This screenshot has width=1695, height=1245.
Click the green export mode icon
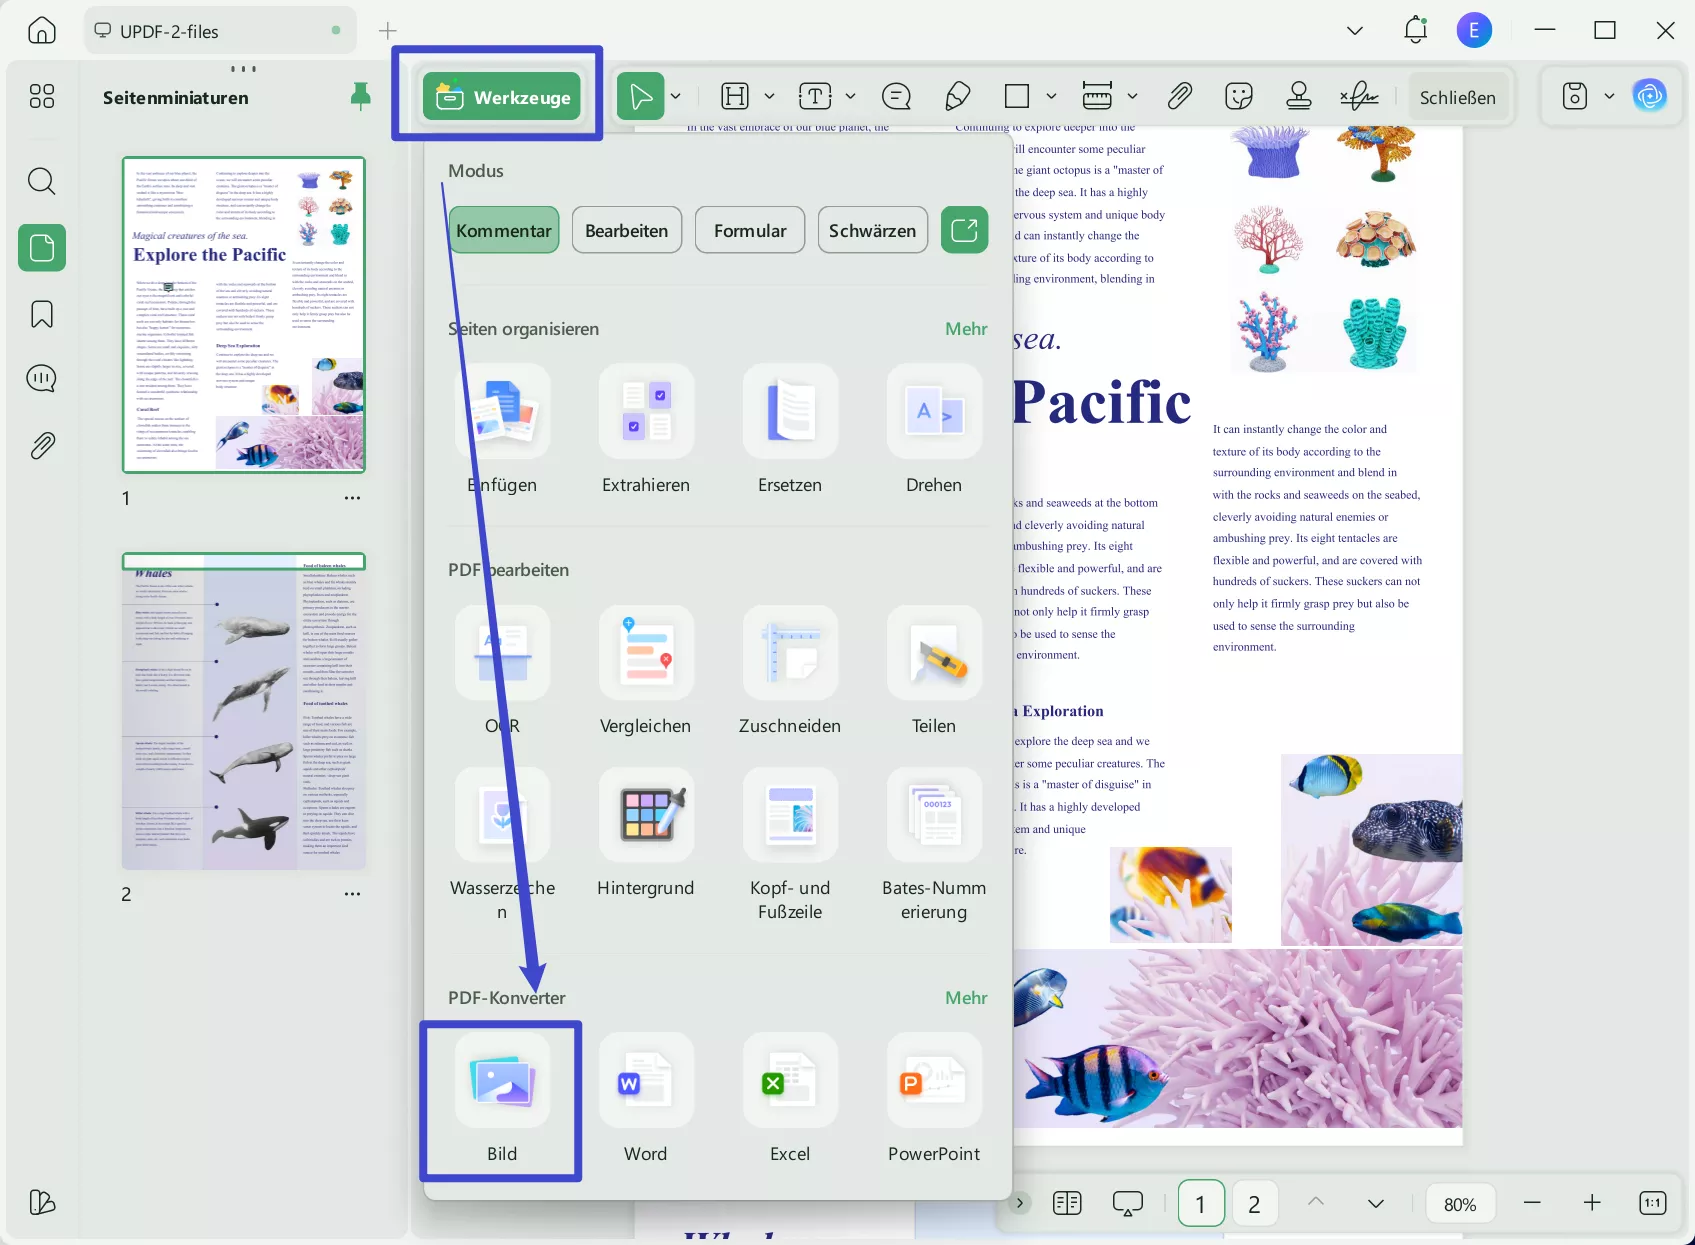pyautogui.click(x=965, y=230)
